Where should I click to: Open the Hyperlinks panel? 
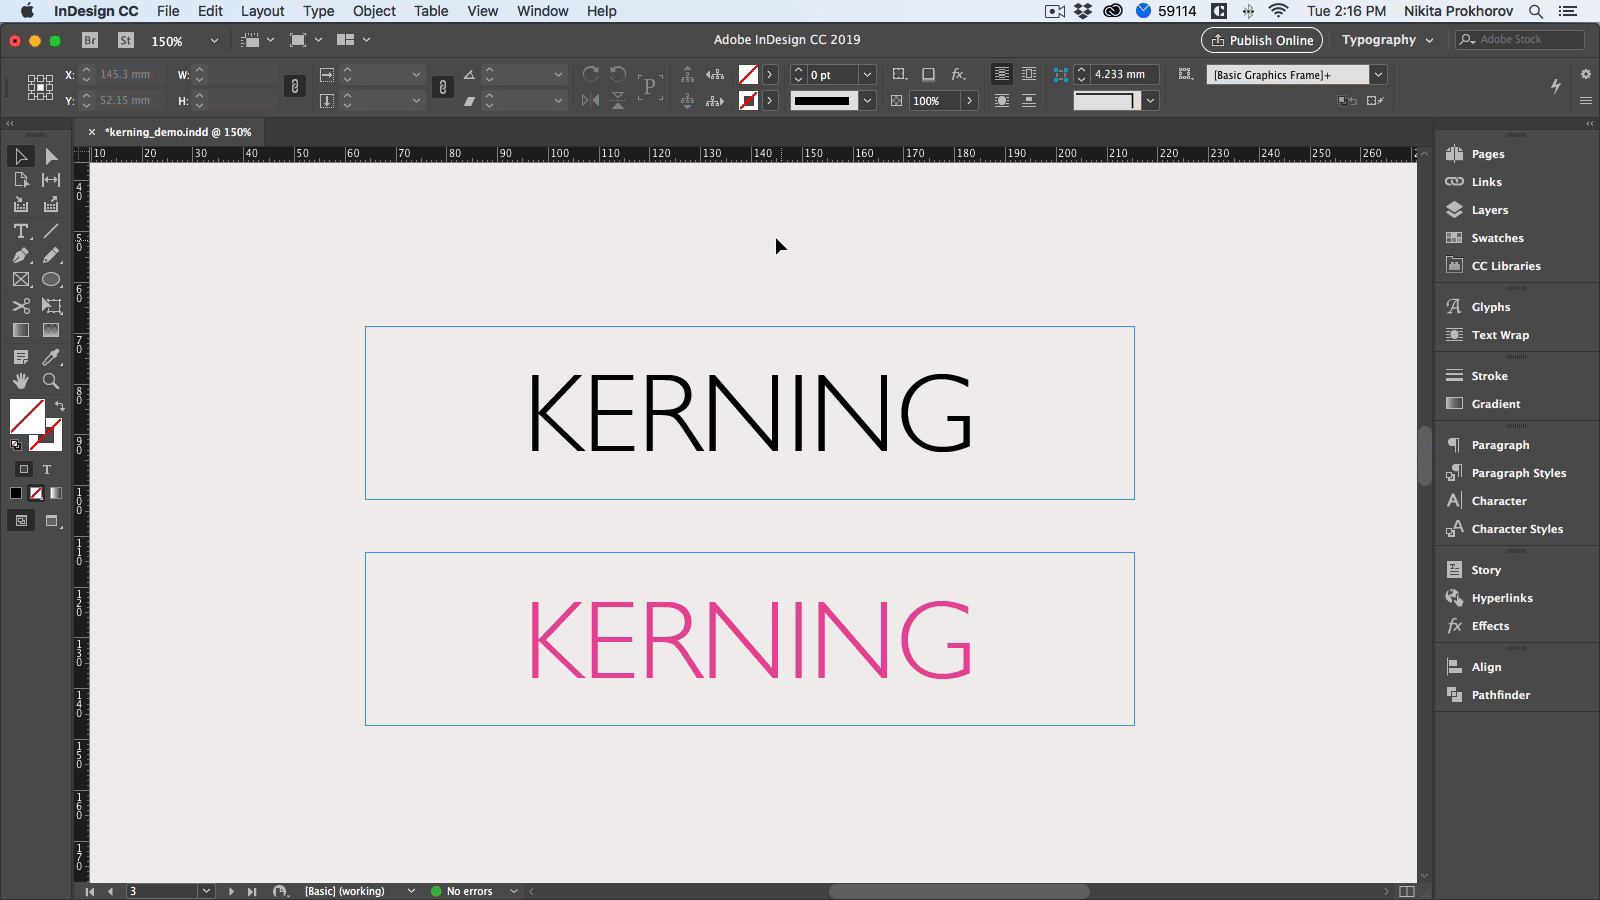click(1501, 598)
